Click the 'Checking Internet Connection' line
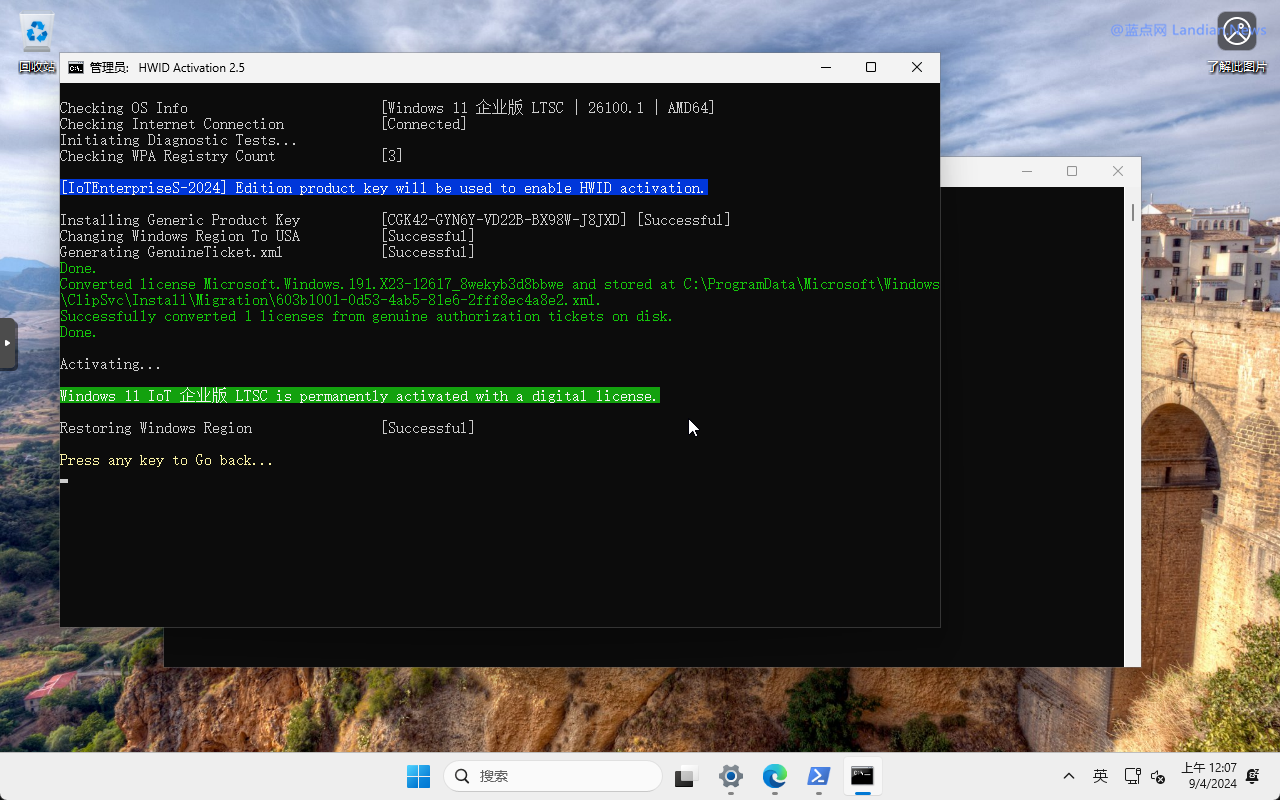1280x800 pixels. pyautogui.click(x=263, y=124)
